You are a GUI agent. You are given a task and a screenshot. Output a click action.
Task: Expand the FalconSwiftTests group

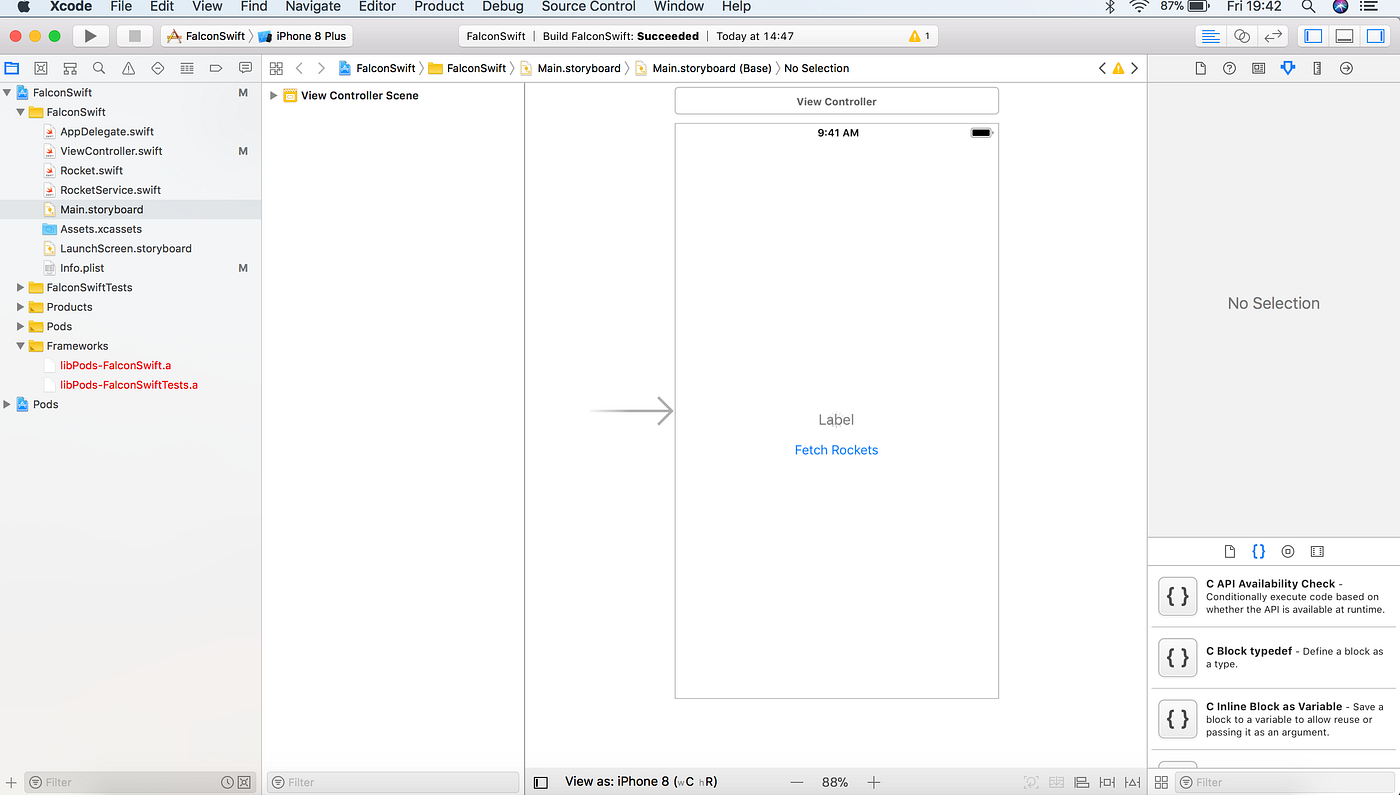coord(20,288)
